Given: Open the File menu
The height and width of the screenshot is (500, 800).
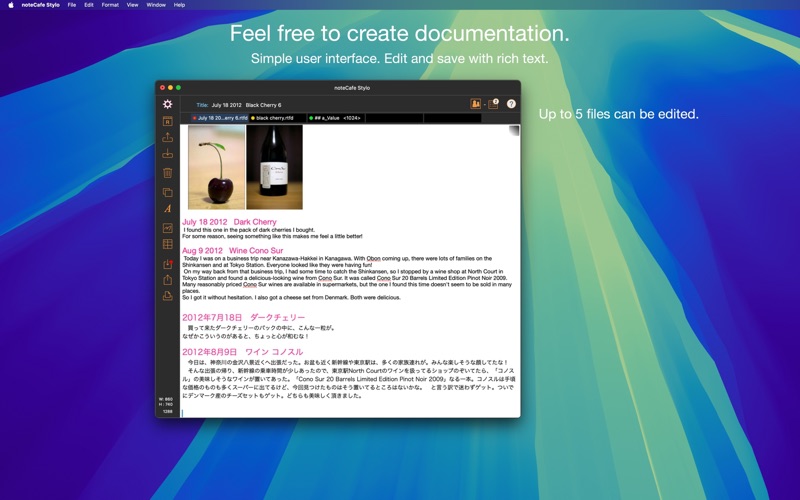Looking at the screenshot, I should coord(72,5).
